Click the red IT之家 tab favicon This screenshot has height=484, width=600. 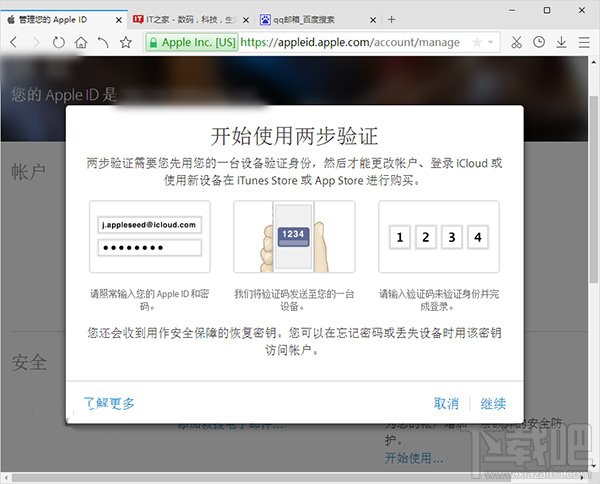pyautogui.click(x=138, y=19)
